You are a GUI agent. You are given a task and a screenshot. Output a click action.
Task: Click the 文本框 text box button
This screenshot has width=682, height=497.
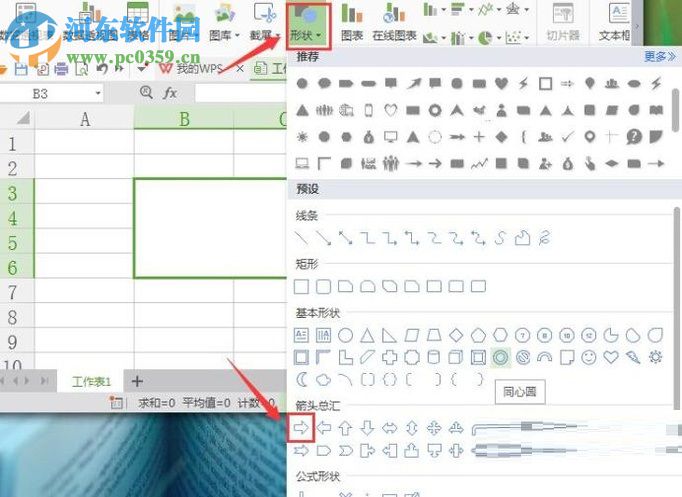(x=614, y=23)
